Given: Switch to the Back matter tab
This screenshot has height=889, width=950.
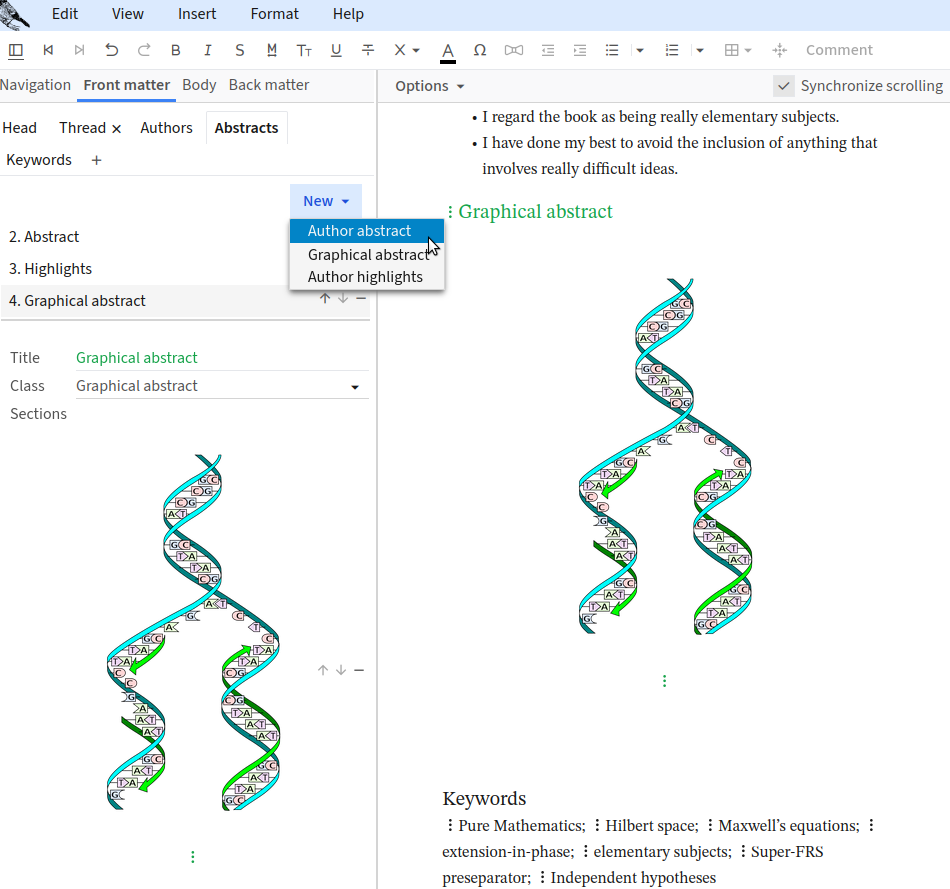Looking at the screenshot, I should coord(268,85).
